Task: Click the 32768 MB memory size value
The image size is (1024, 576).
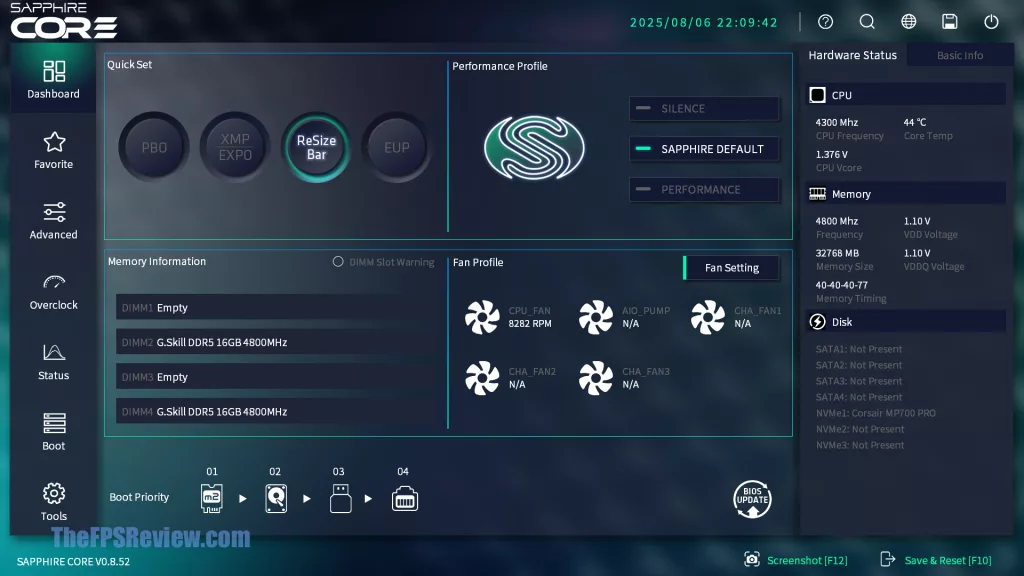Action: [837, 253]
